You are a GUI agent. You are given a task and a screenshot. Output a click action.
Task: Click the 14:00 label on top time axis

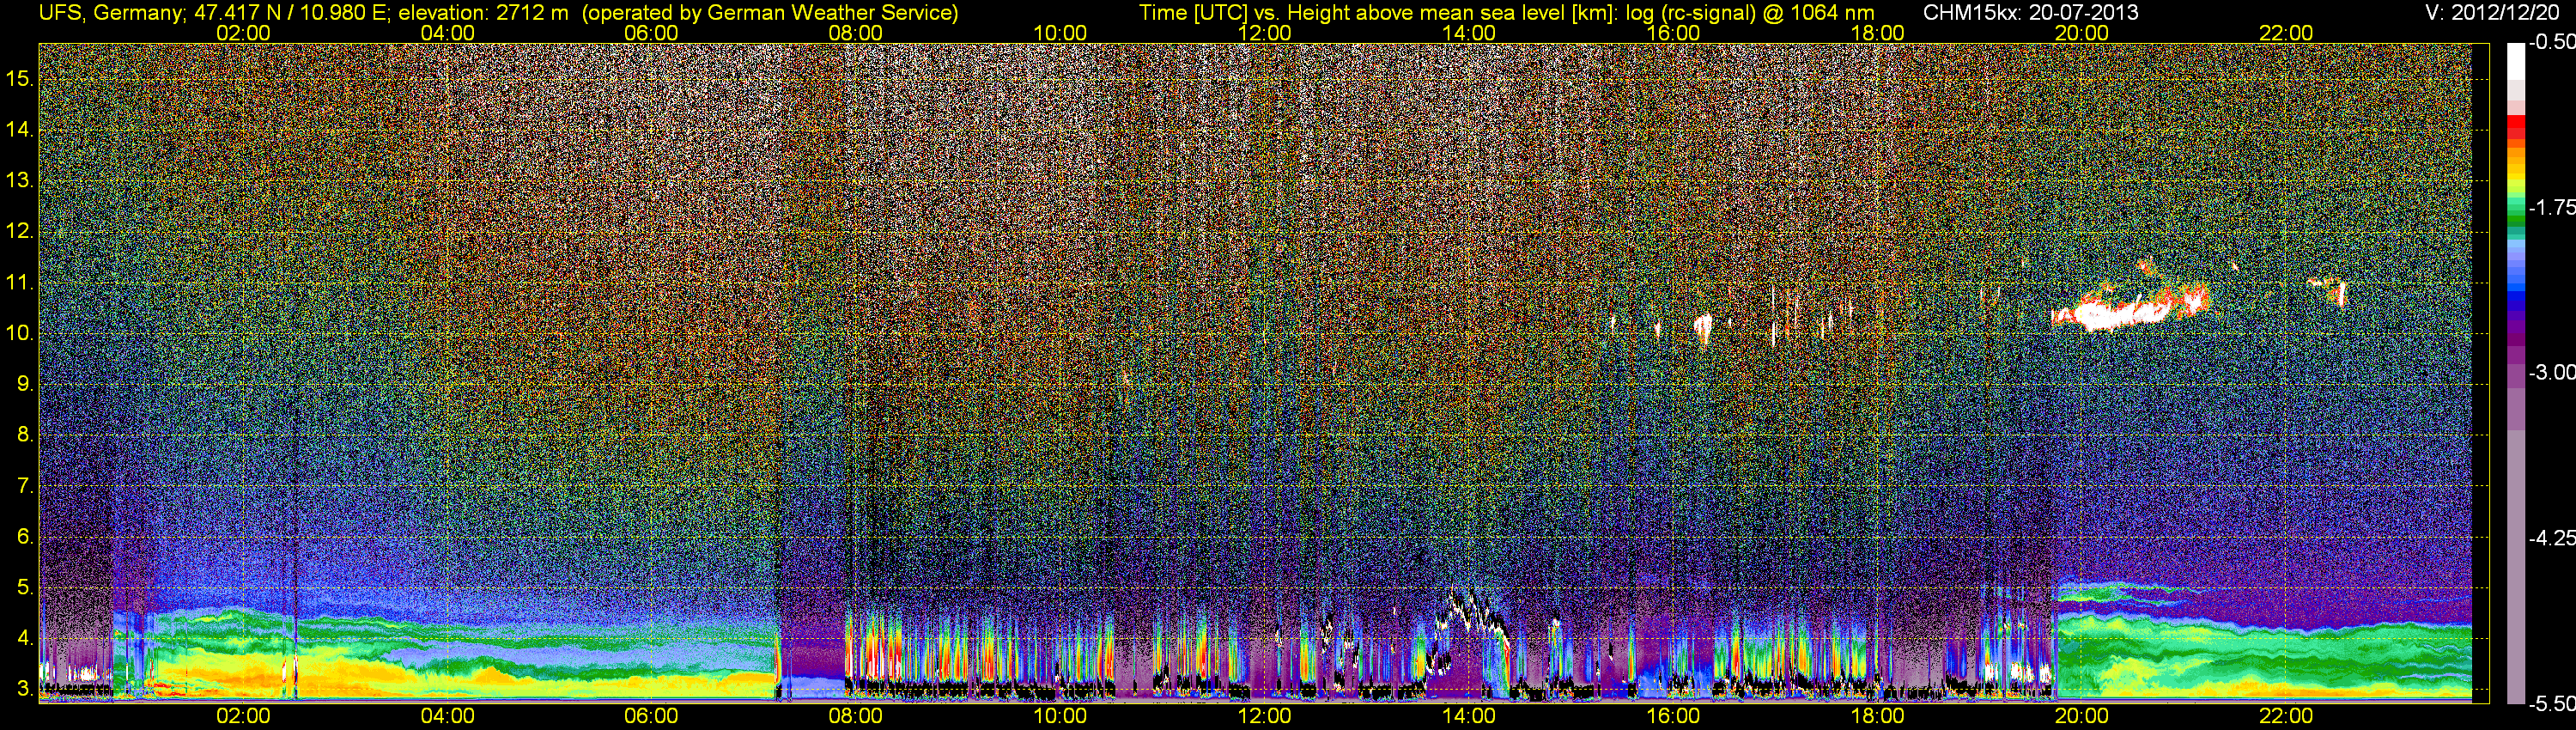1468,33
